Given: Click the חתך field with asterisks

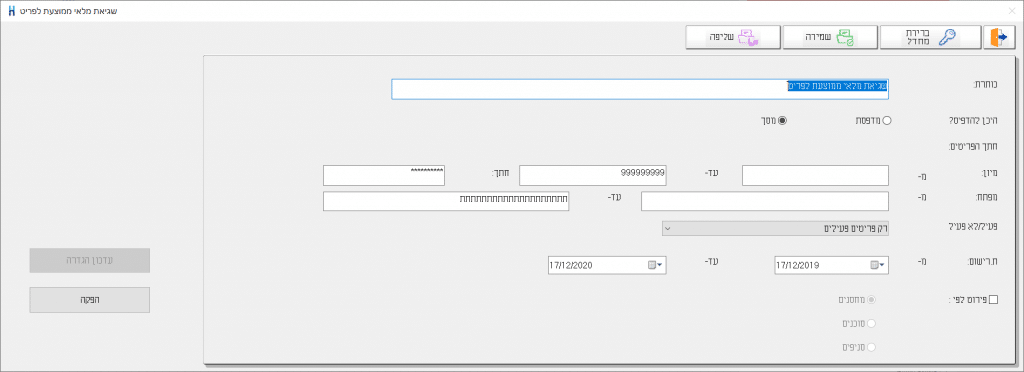Looking at the screenshot, I should coord(383,176).
